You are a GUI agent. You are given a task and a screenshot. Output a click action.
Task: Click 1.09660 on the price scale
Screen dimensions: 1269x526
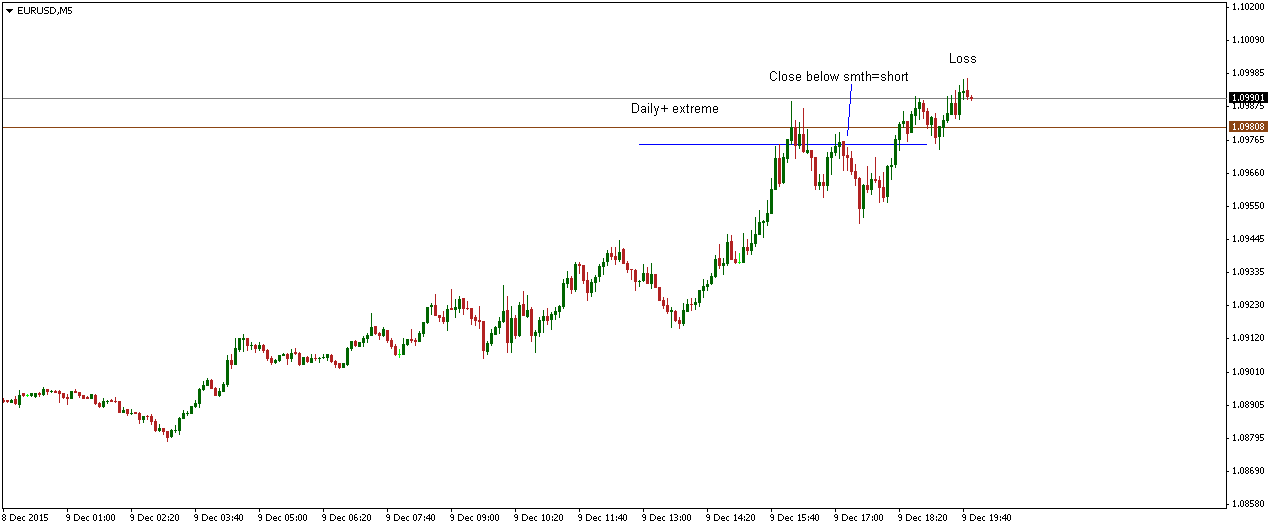tap(1247, 173)
